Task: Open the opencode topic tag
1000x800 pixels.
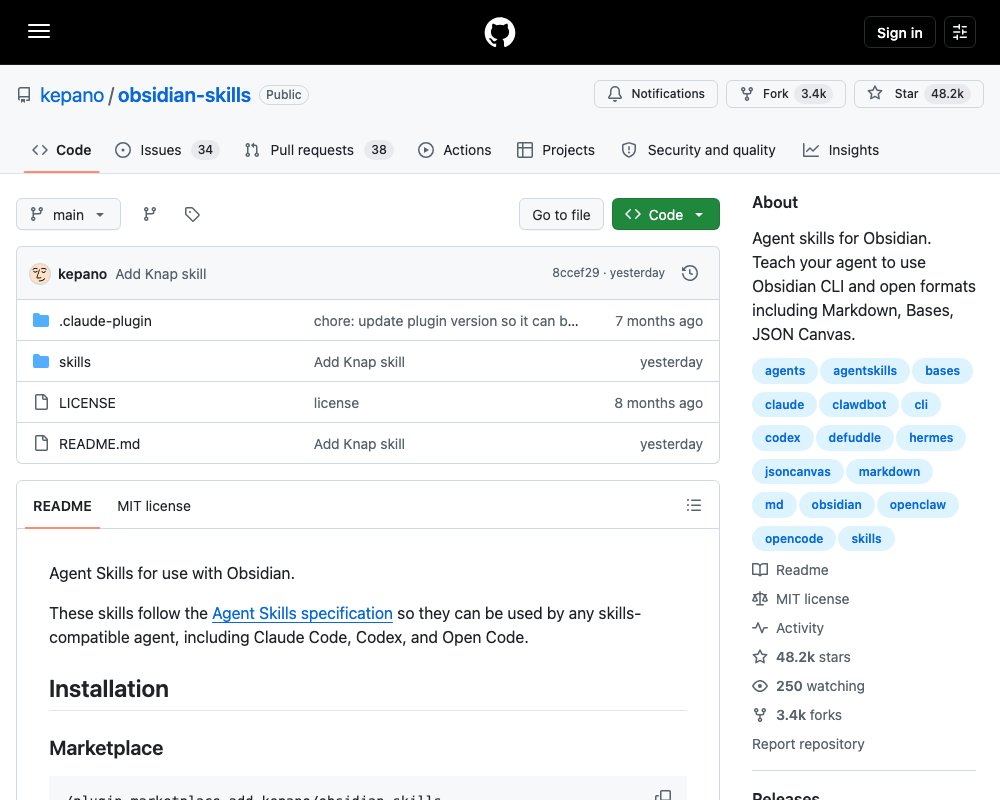Action: 794,538
